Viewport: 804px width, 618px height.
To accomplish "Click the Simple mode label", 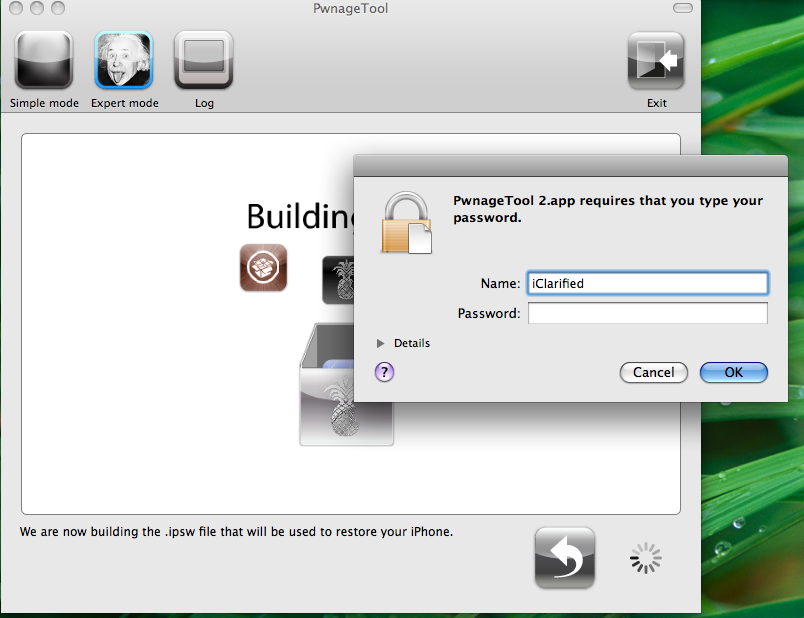I will [x=44, y=103].
